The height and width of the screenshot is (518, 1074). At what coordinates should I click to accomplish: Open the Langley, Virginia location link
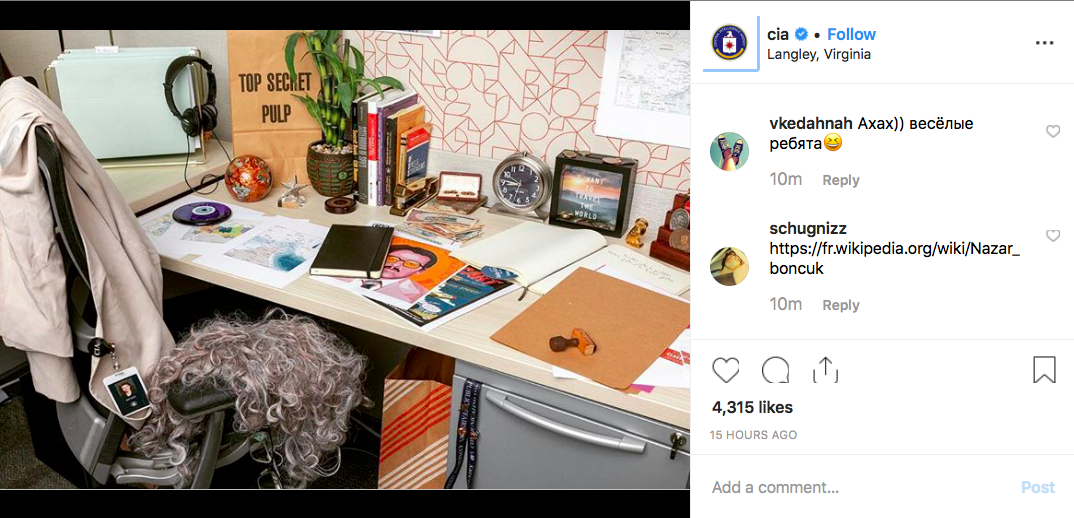819,55
